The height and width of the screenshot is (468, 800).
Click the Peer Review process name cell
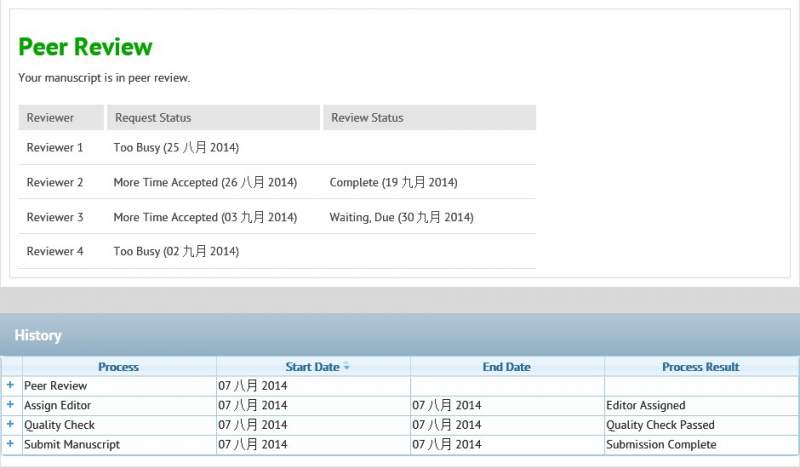coord(56,386)
